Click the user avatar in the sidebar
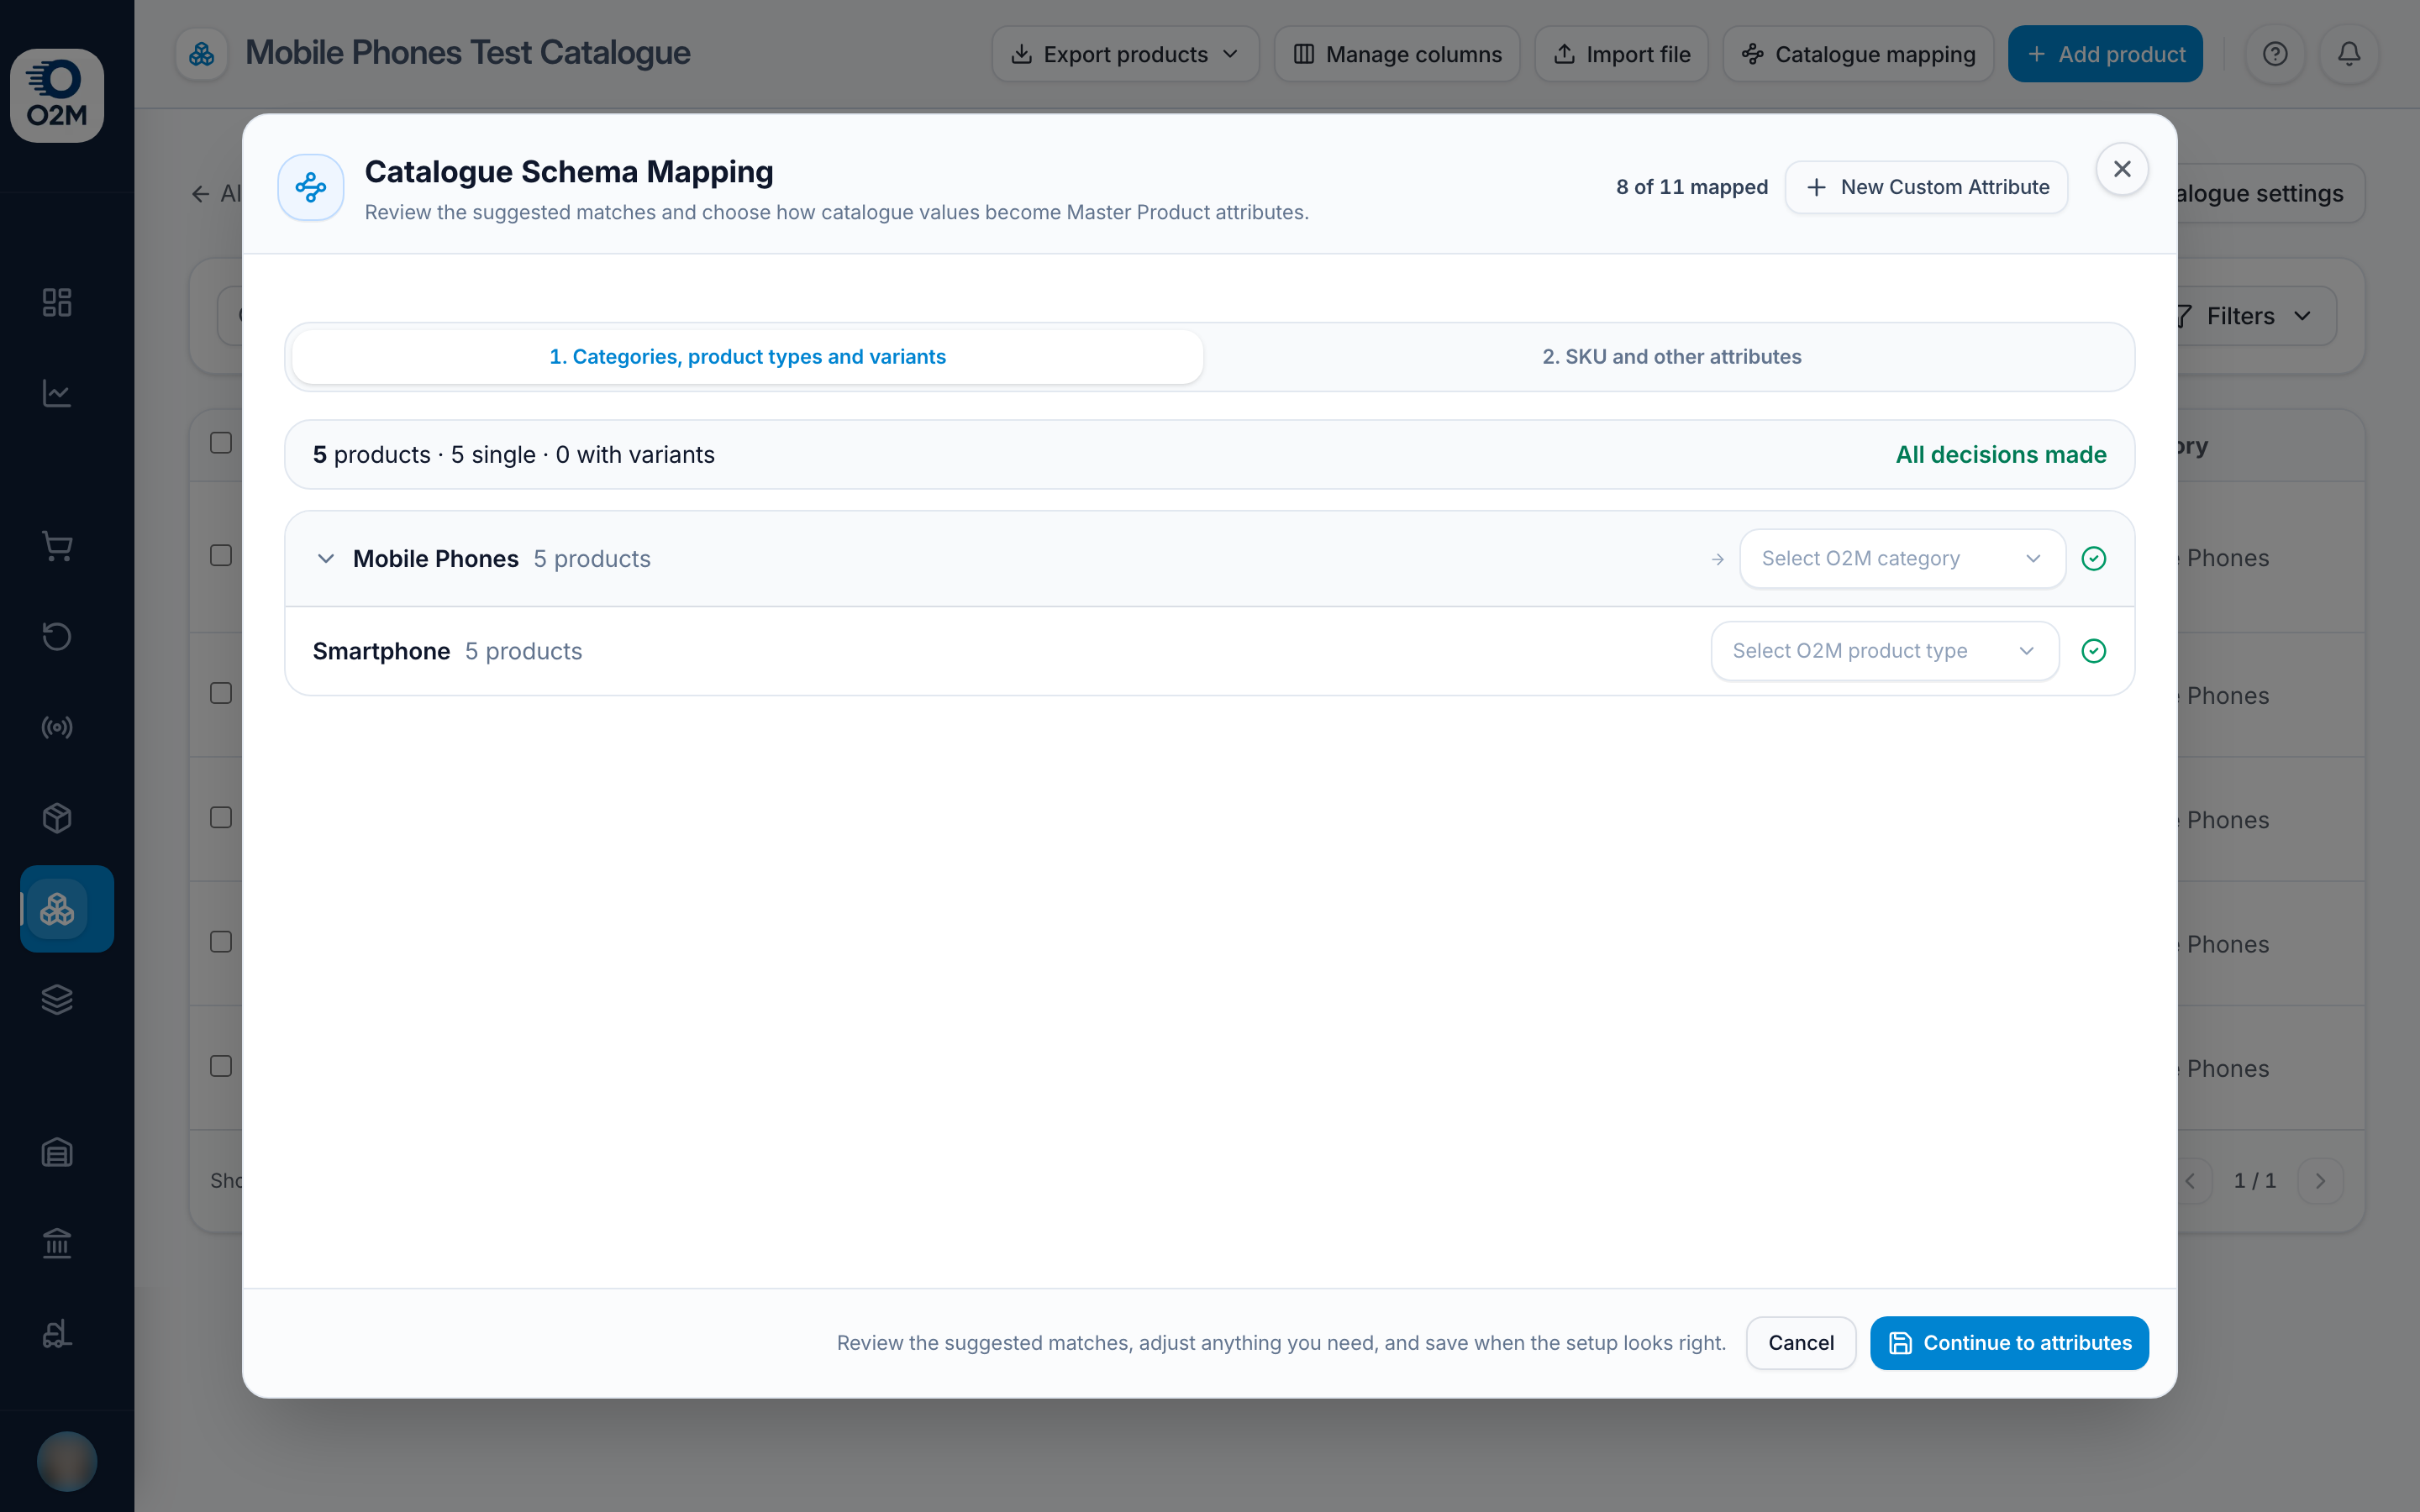The image size is (2420, 1512). (x=67, y=1461)
